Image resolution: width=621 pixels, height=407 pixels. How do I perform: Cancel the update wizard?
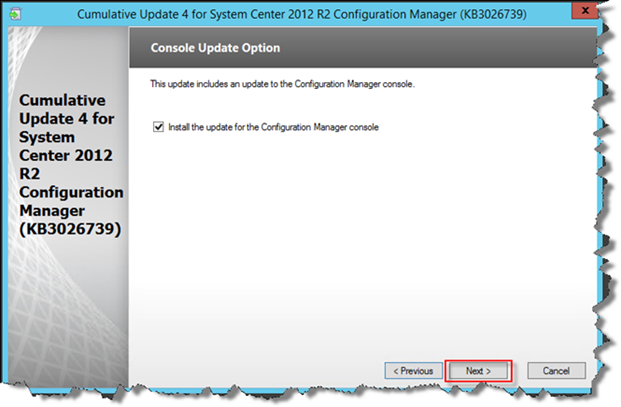point(556,371)
